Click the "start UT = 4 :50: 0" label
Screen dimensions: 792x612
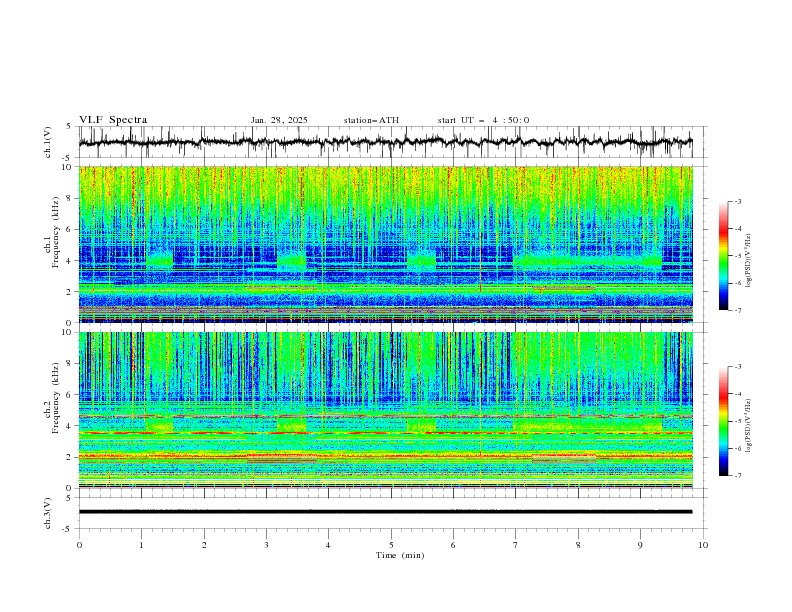pyautogui.click(x=483, y=120)
